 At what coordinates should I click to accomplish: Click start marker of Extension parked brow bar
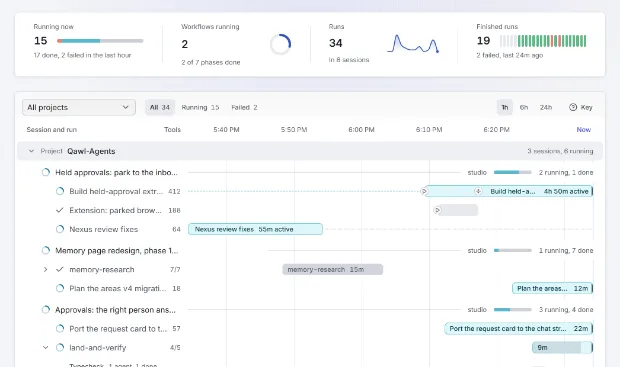pyautogui.click(x=437, y=210)
